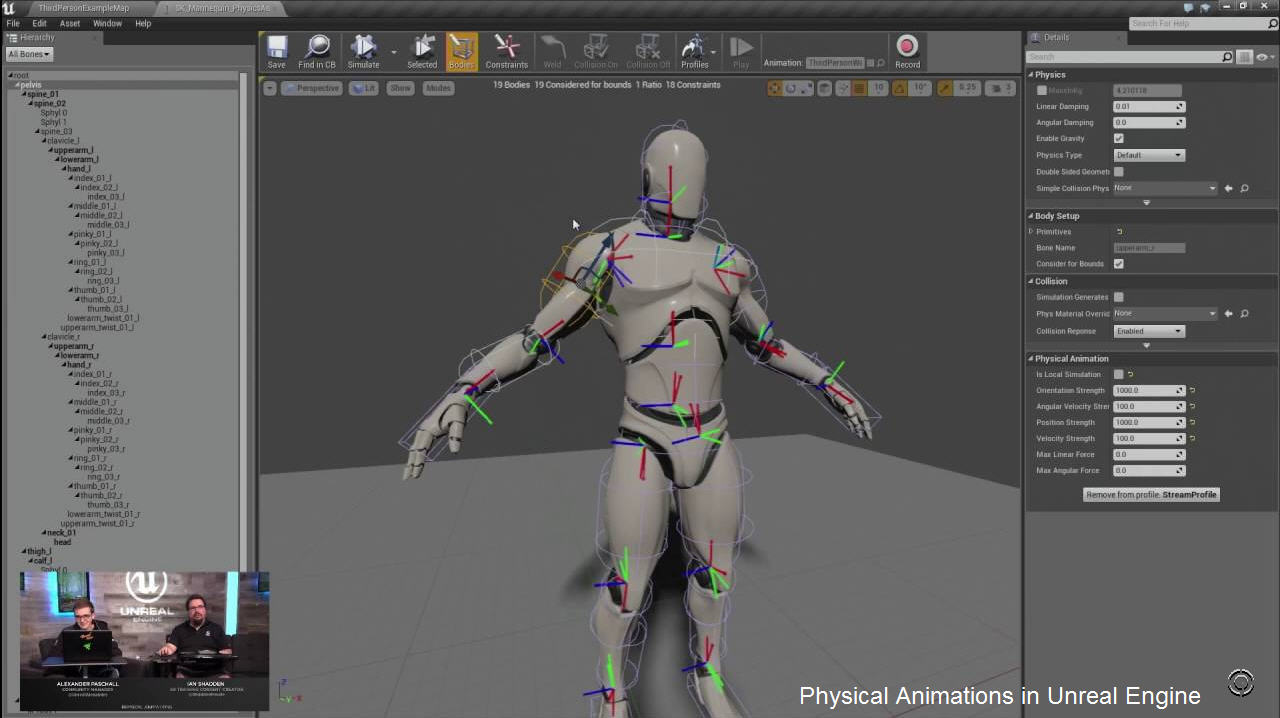
Task: Click the Animation asset field ThirdPersonW
Action: point(834,63)
